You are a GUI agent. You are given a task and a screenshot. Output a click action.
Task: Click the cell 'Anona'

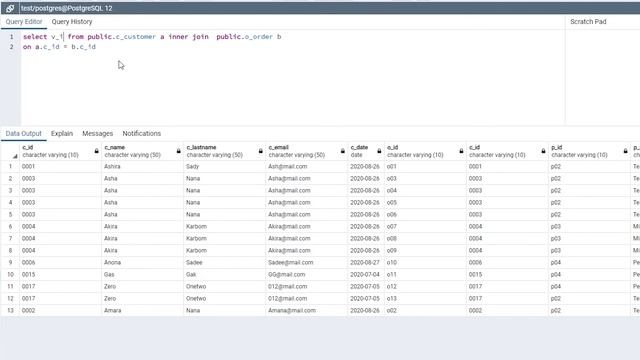tap(142, 262)
